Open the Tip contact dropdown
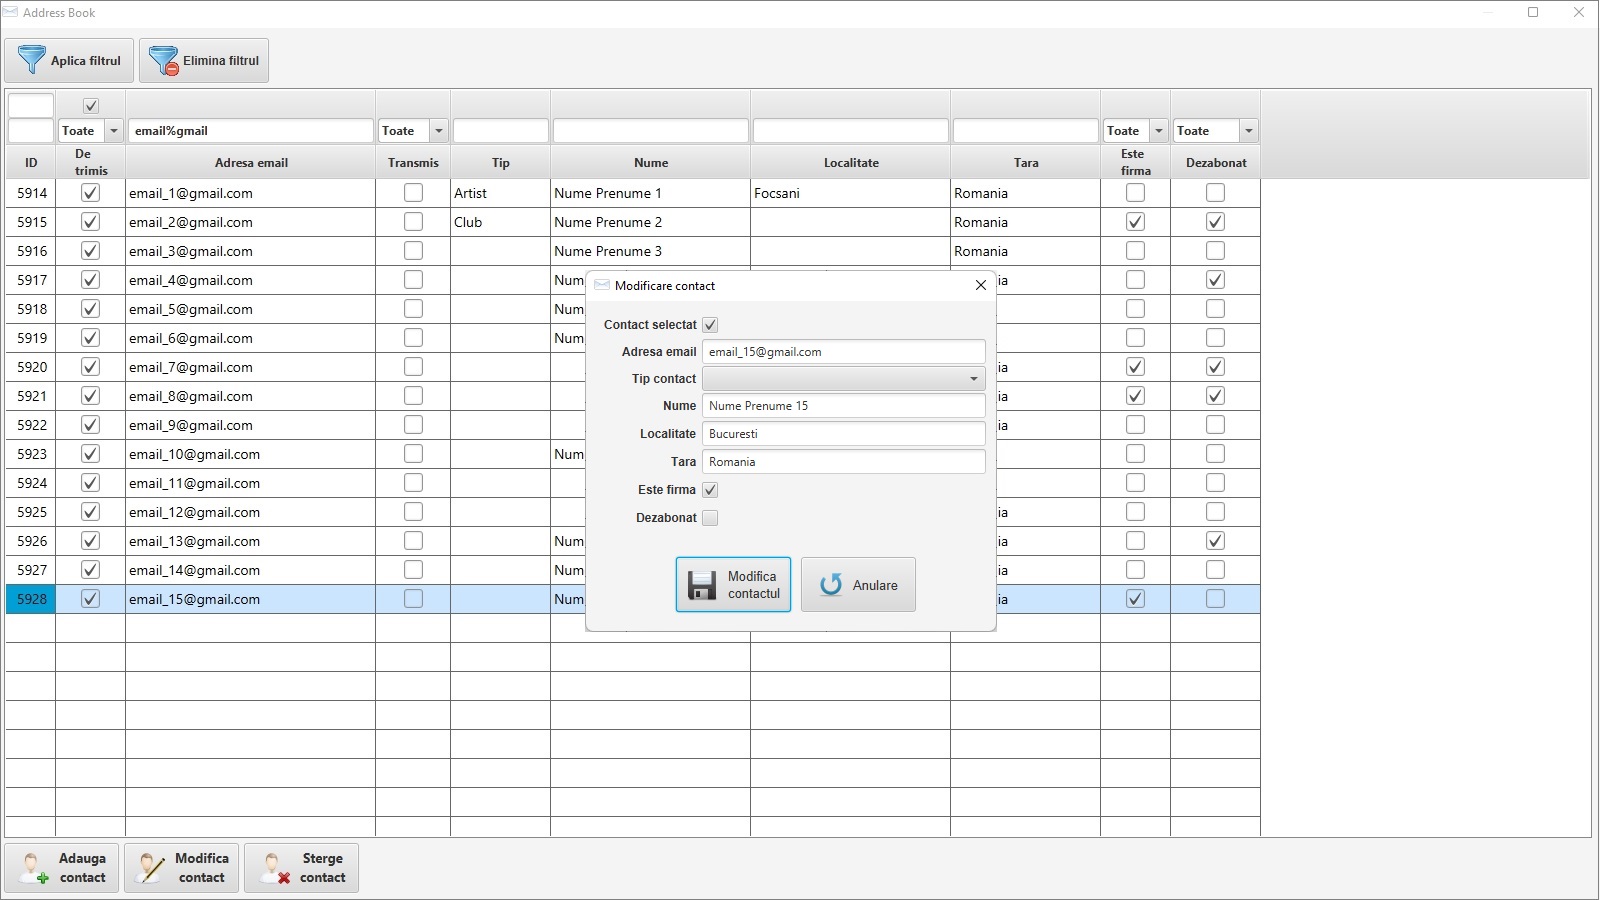The image size is (1600, 900). click(x=973, y=379)
